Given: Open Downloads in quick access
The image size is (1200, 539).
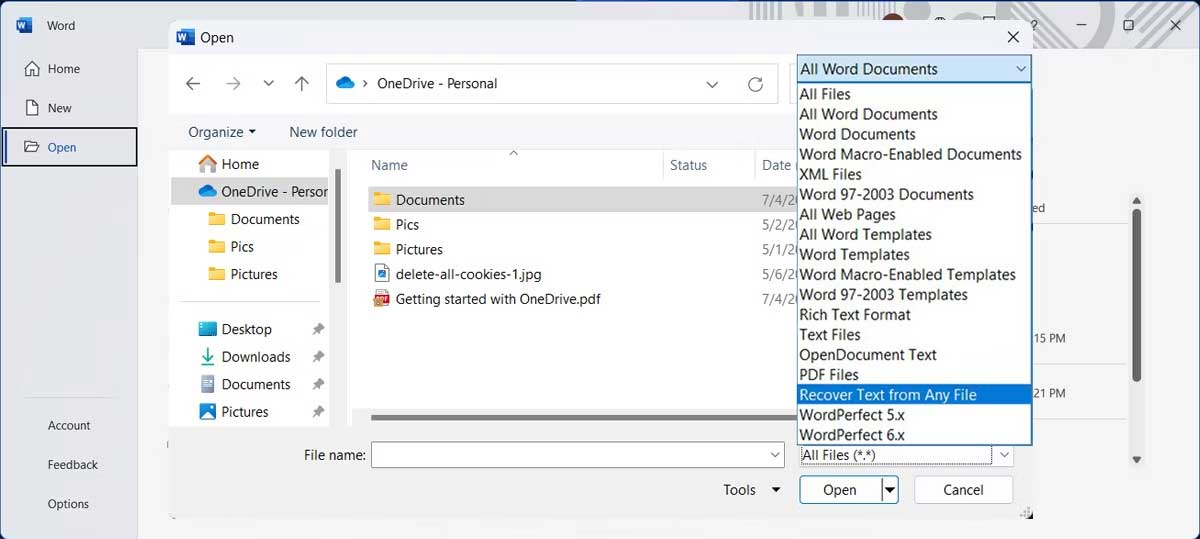Looking at the screenshot, I should (x=255, y=357).
